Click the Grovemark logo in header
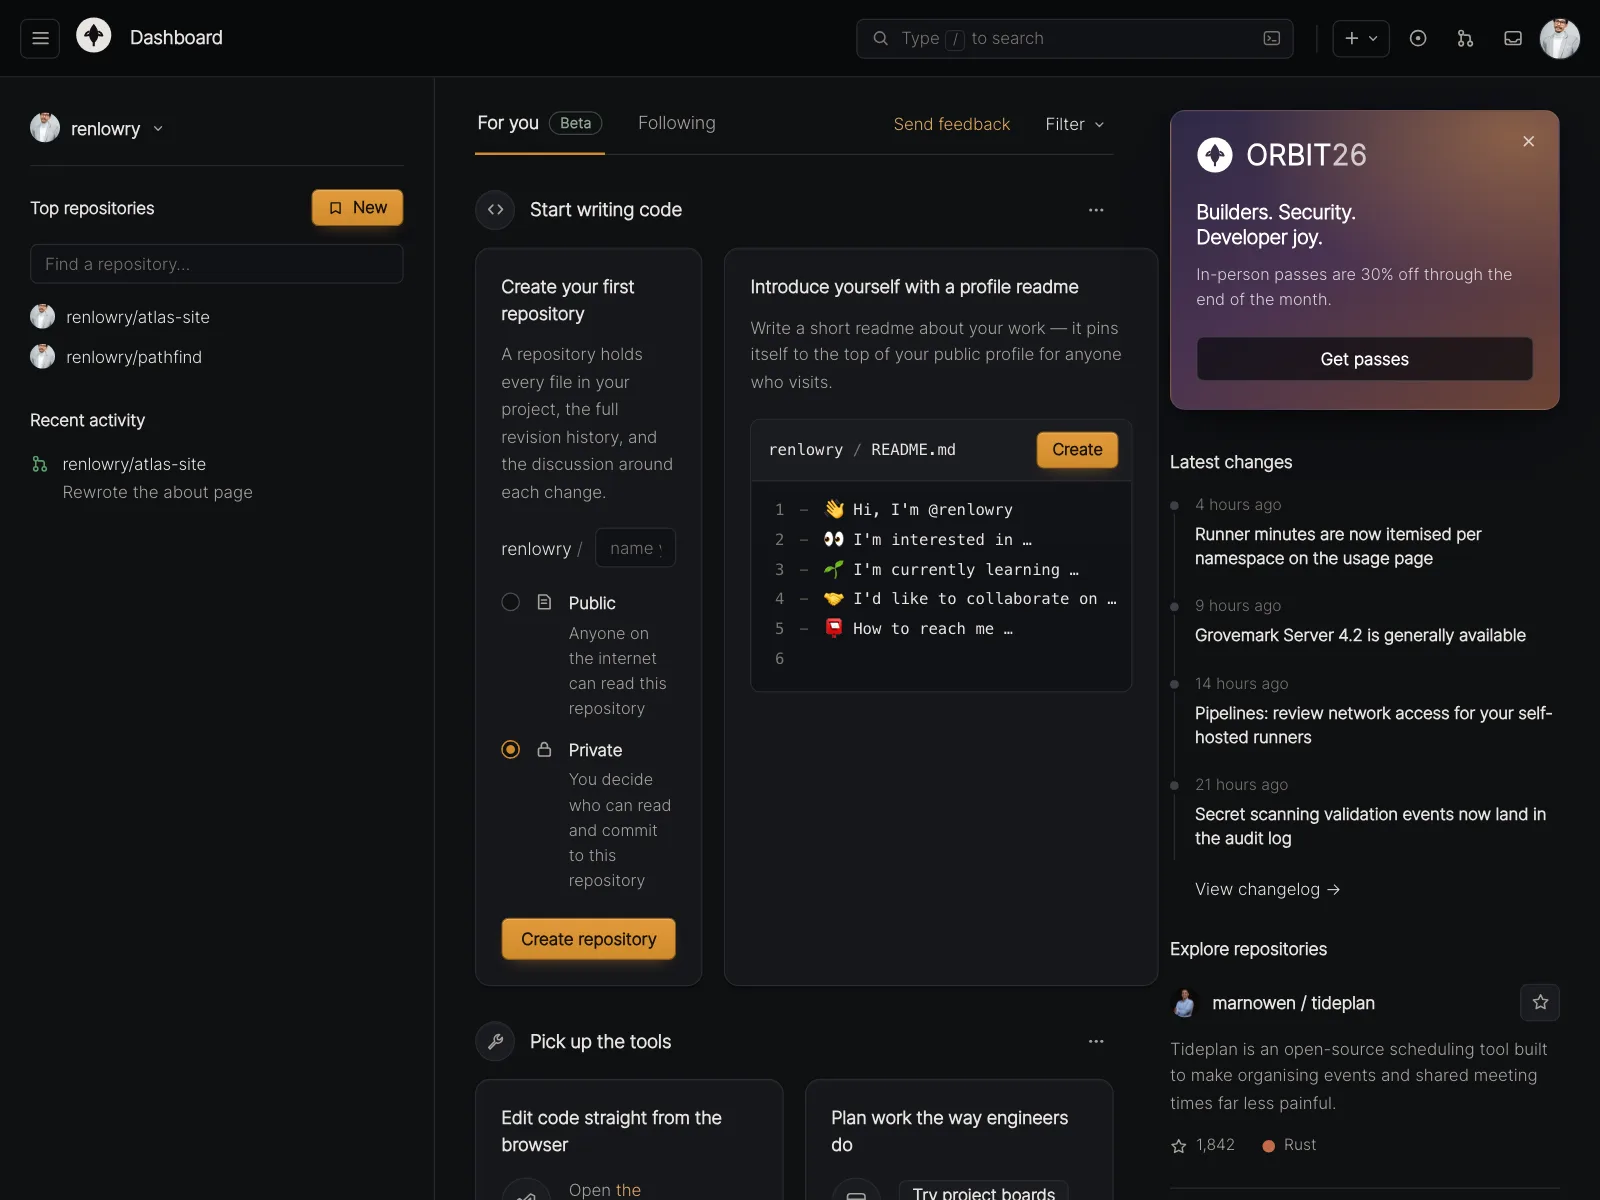 point(94,36)
